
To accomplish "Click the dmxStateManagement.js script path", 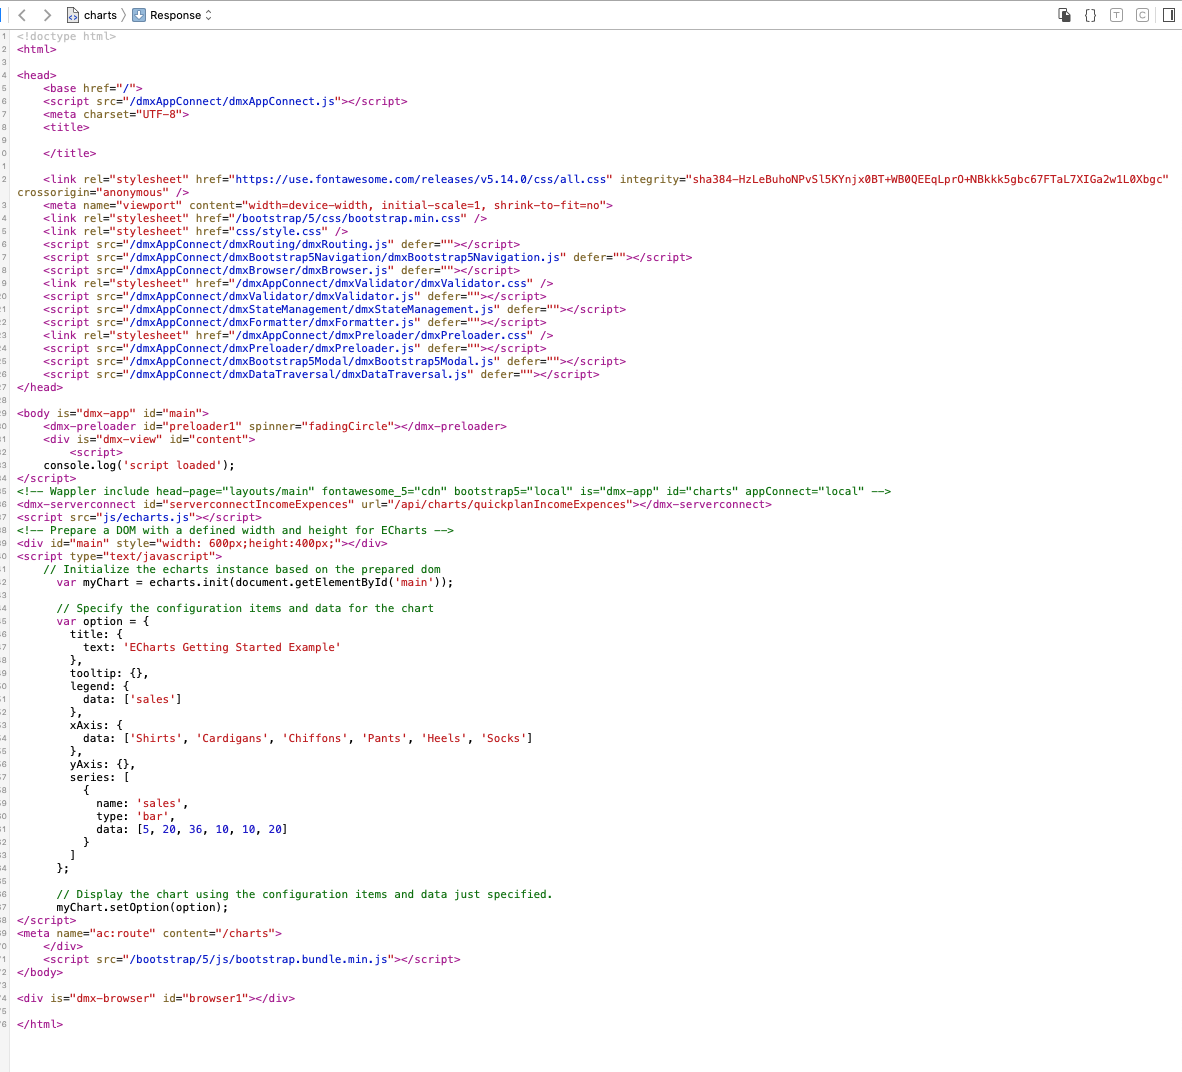I will click(x=311, y=309).
